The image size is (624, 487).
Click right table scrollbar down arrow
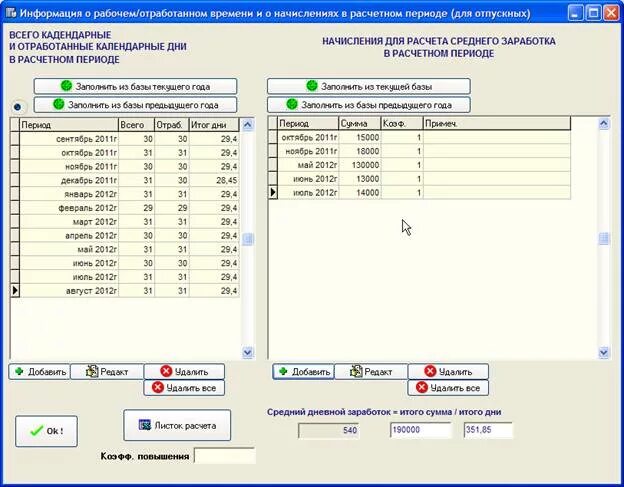pos(604,352)
